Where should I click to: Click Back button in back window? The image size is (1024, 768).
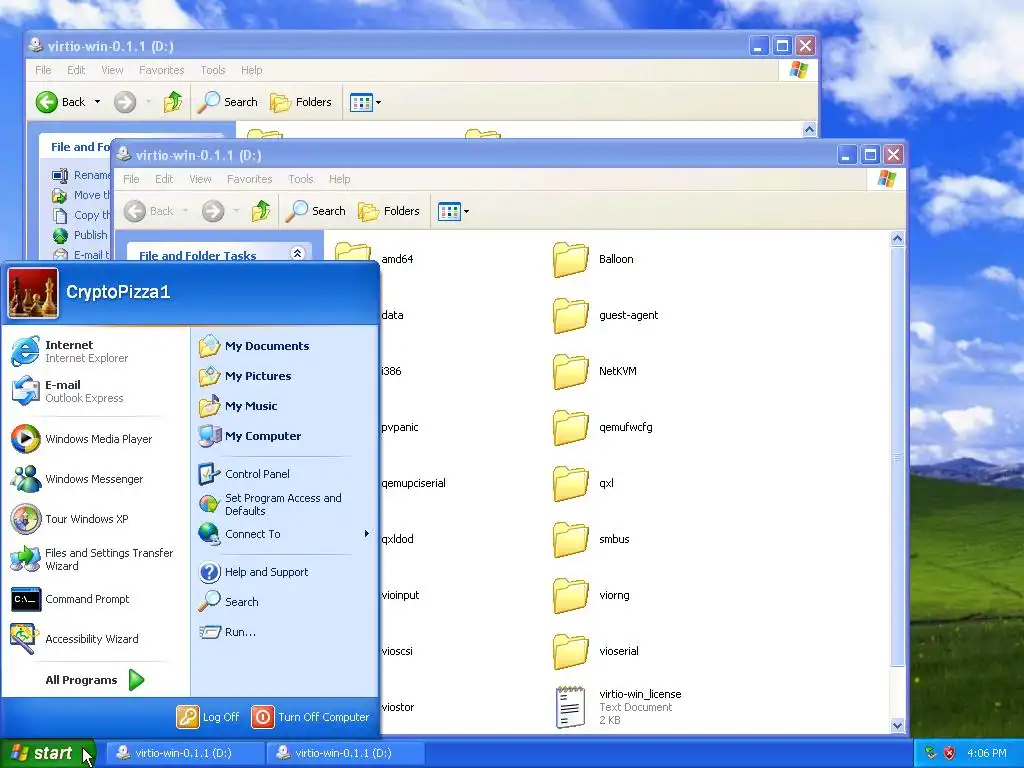click(x=60, y=103)
